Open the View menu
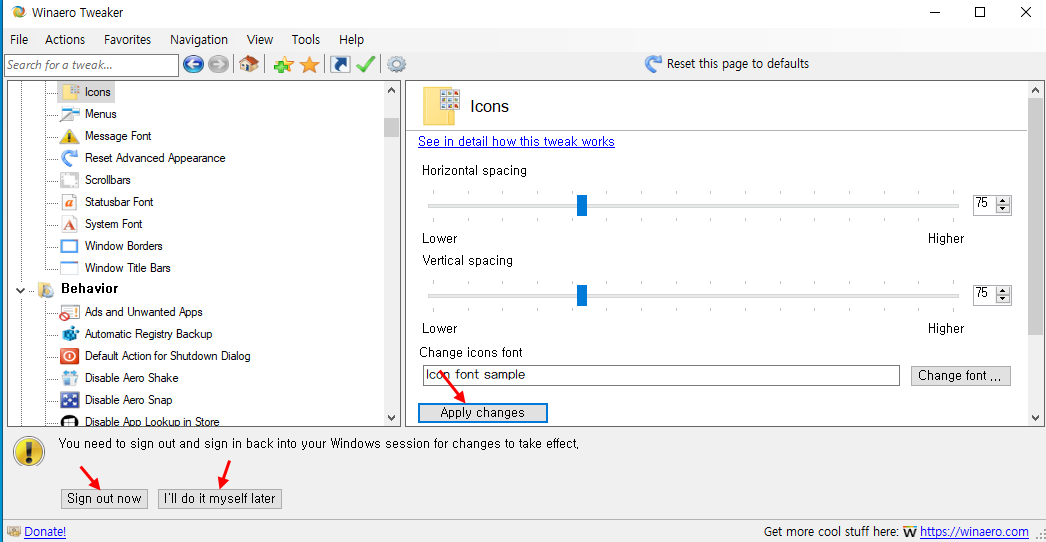The width and height of the screenshot is (1046, 542). pos(259,39)
